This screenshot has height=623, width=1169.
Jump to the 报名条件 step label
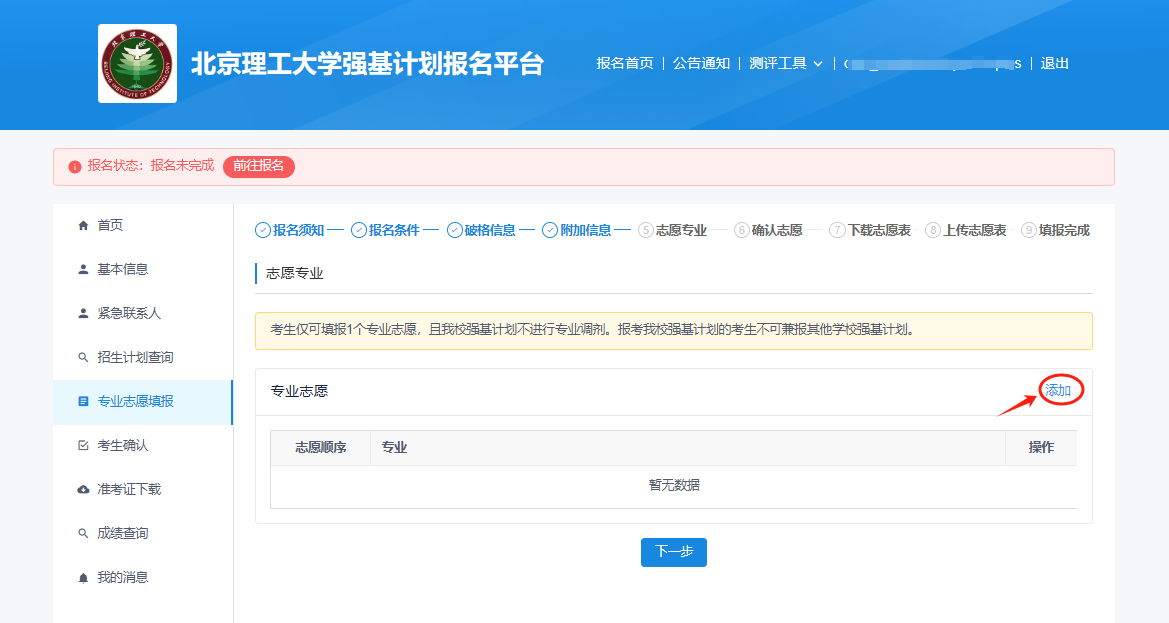tap(394, 230)
